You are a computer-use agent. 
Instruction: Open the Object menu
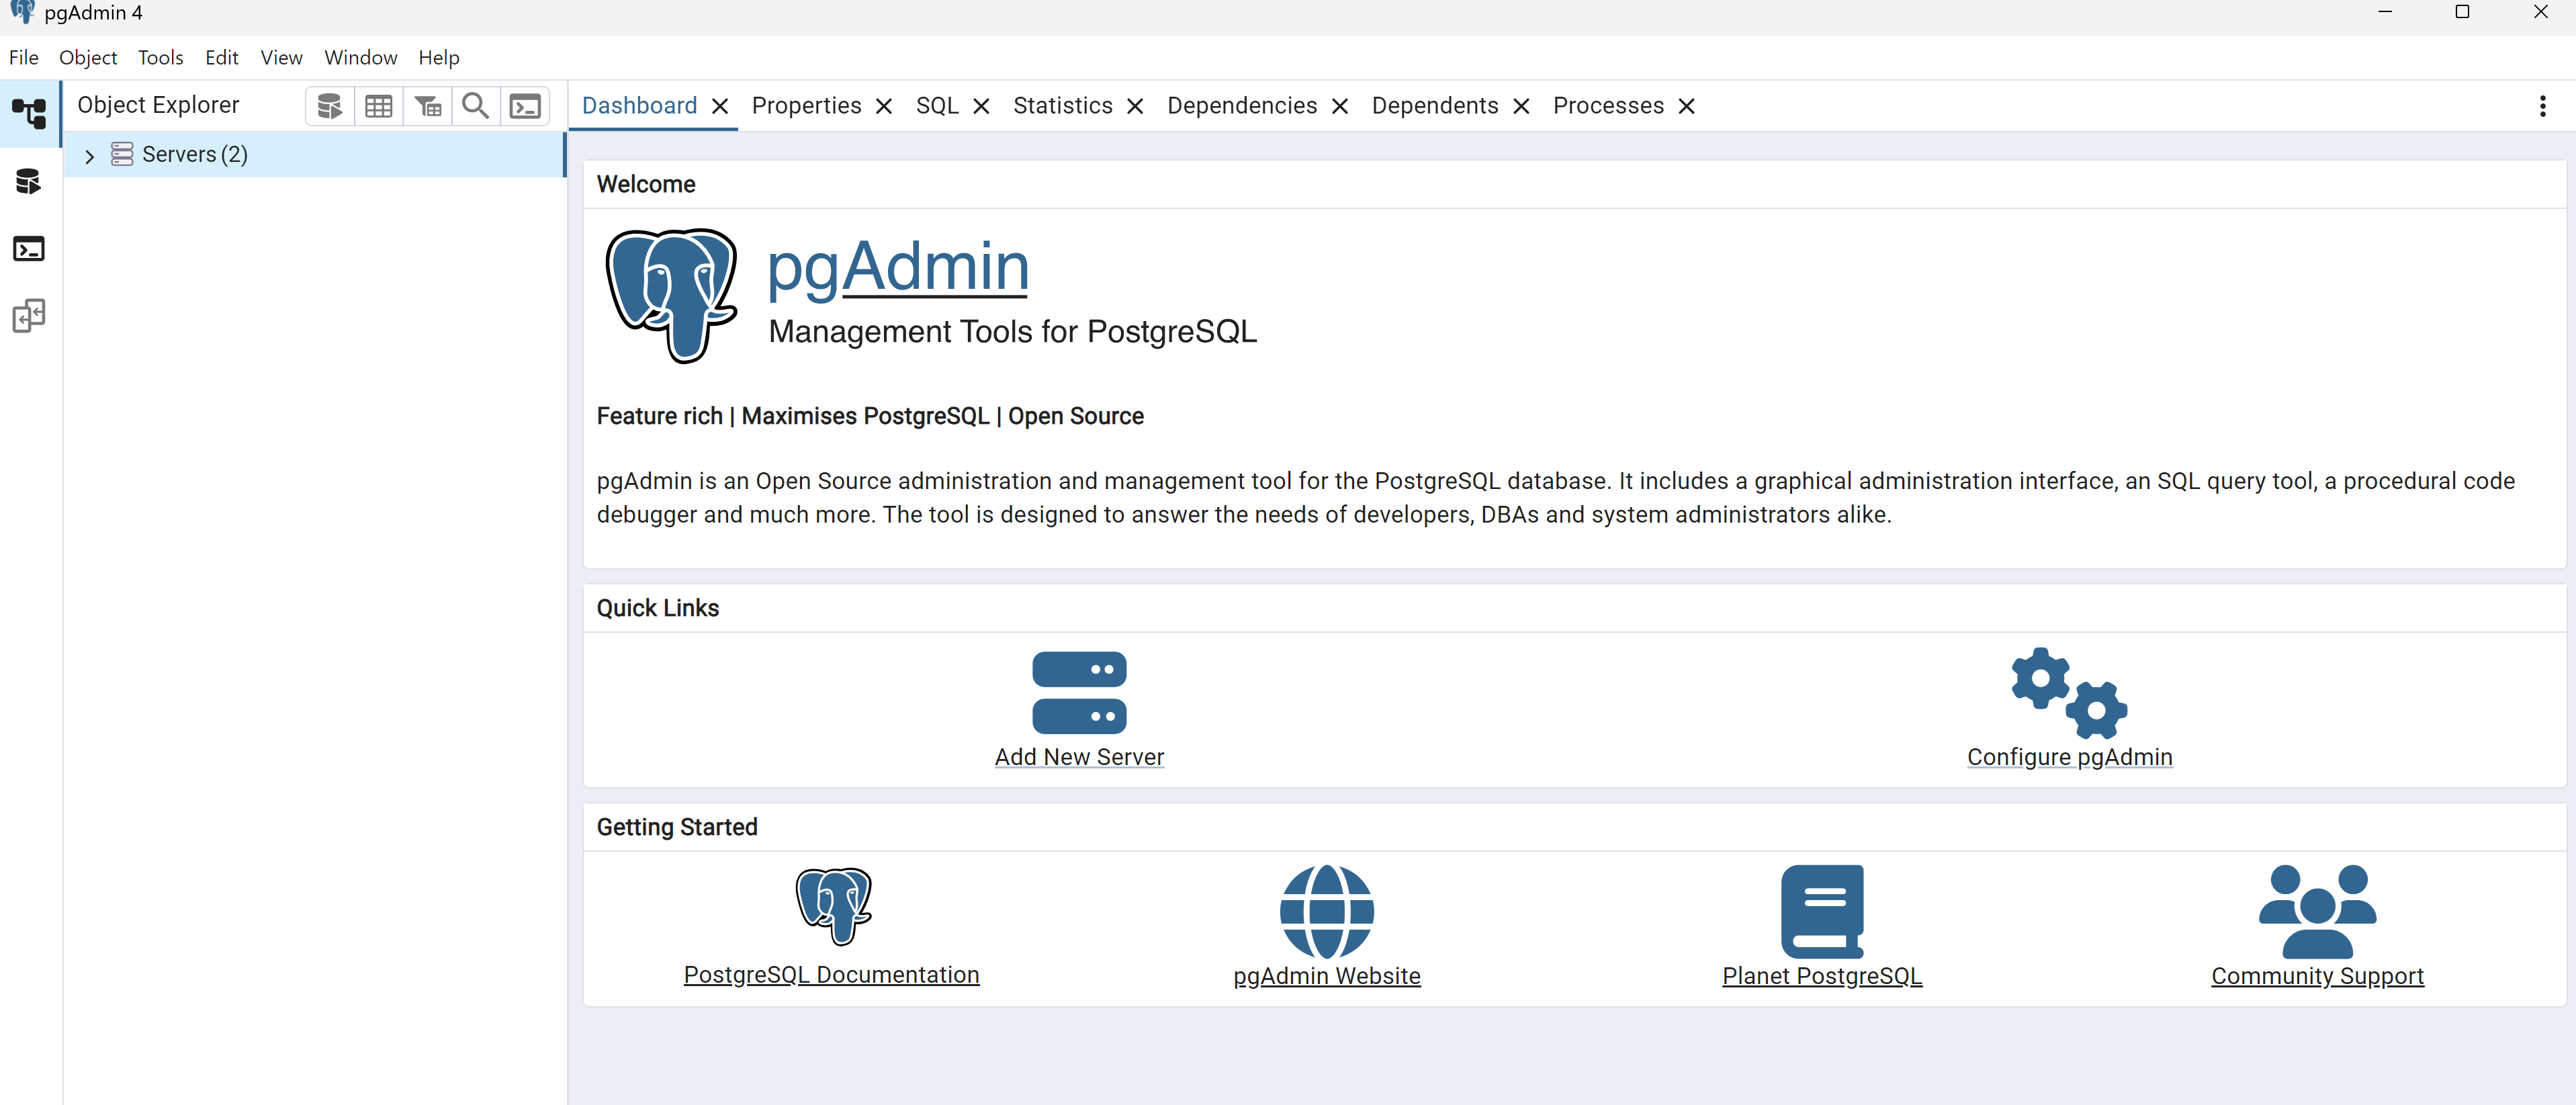click(x=88, y=58)
